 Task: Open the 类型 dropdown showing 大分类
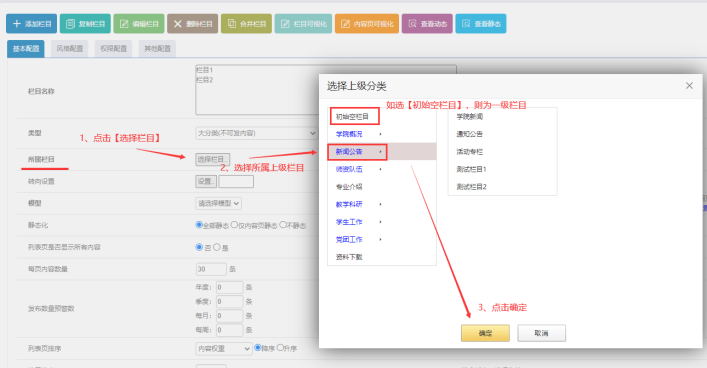tap(256, 133)
